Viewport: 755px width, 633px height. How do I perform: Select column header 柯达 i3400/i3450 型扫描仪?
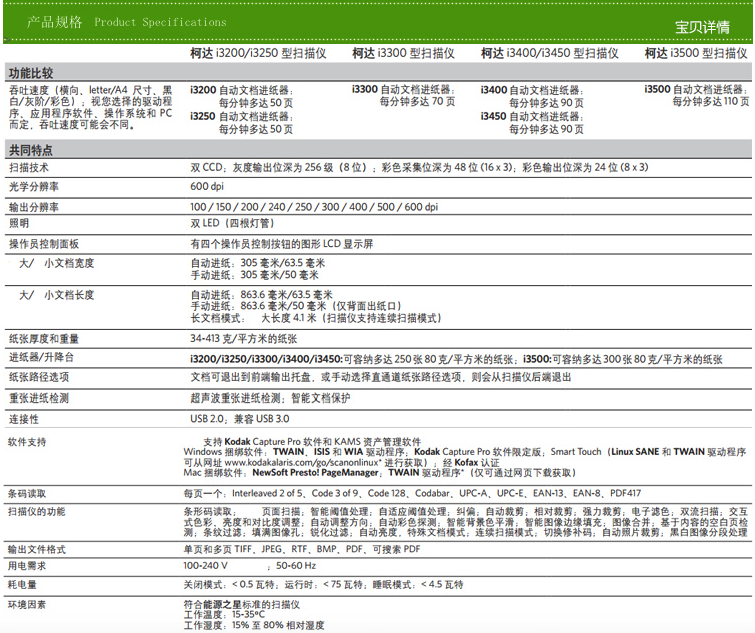pyautogui.click(x=549, y=53)
